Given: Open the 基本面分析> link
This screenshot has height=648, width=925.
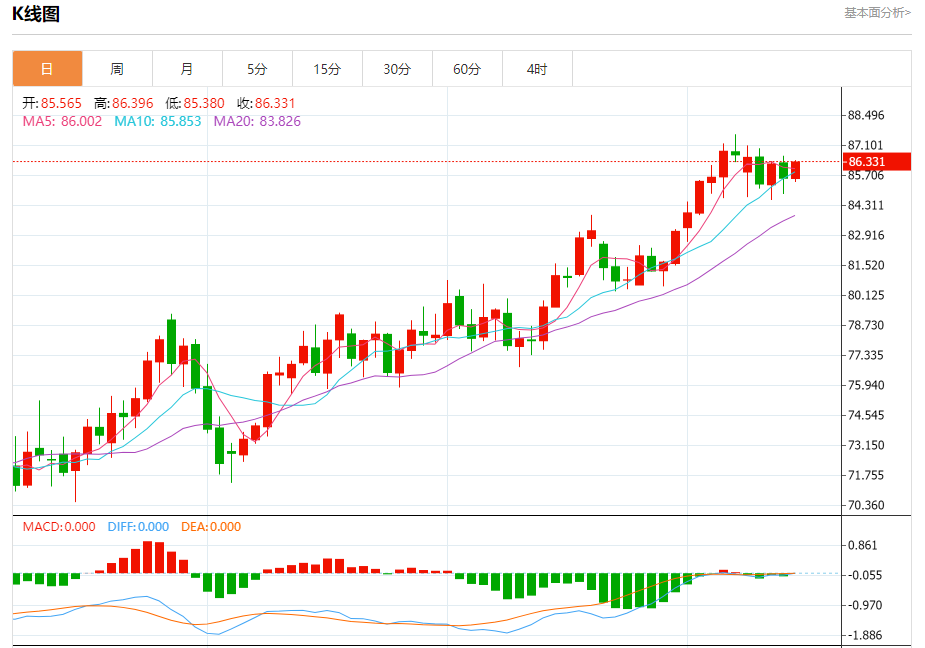Looking at the screenshot, I should coord(877,13).
